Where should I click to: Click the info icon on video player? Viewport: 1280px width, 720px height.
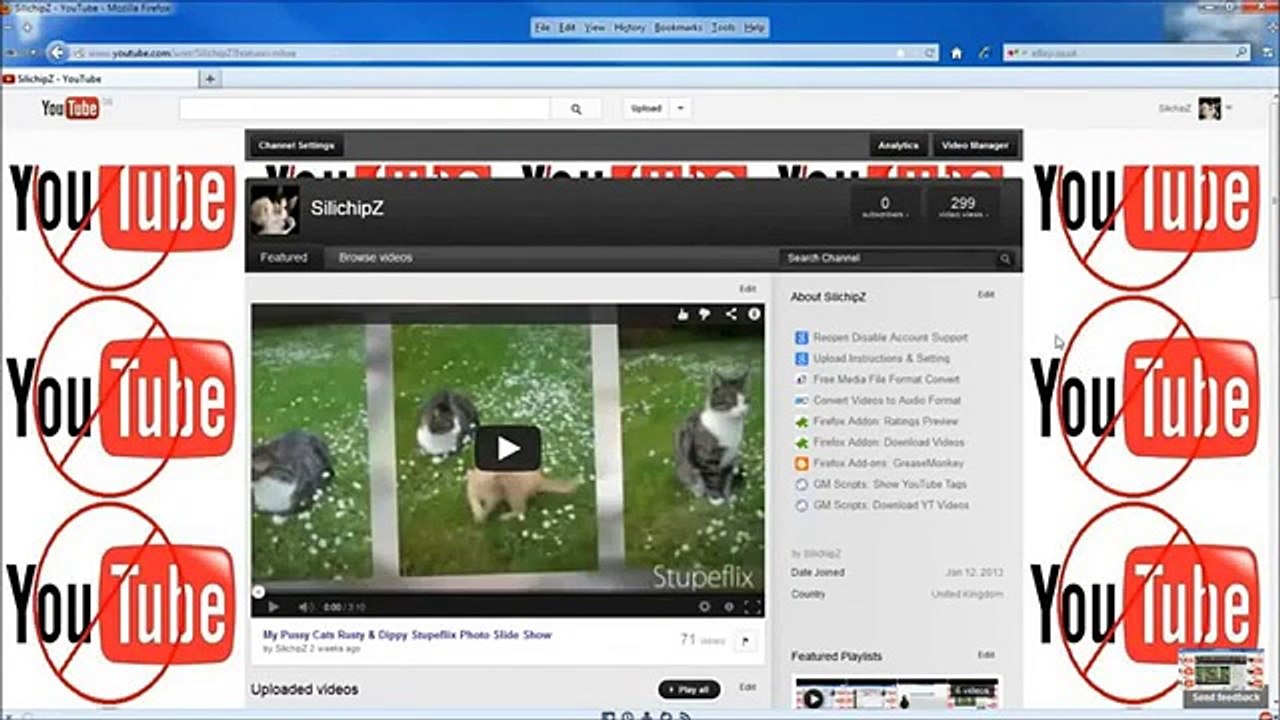(754, 314)
